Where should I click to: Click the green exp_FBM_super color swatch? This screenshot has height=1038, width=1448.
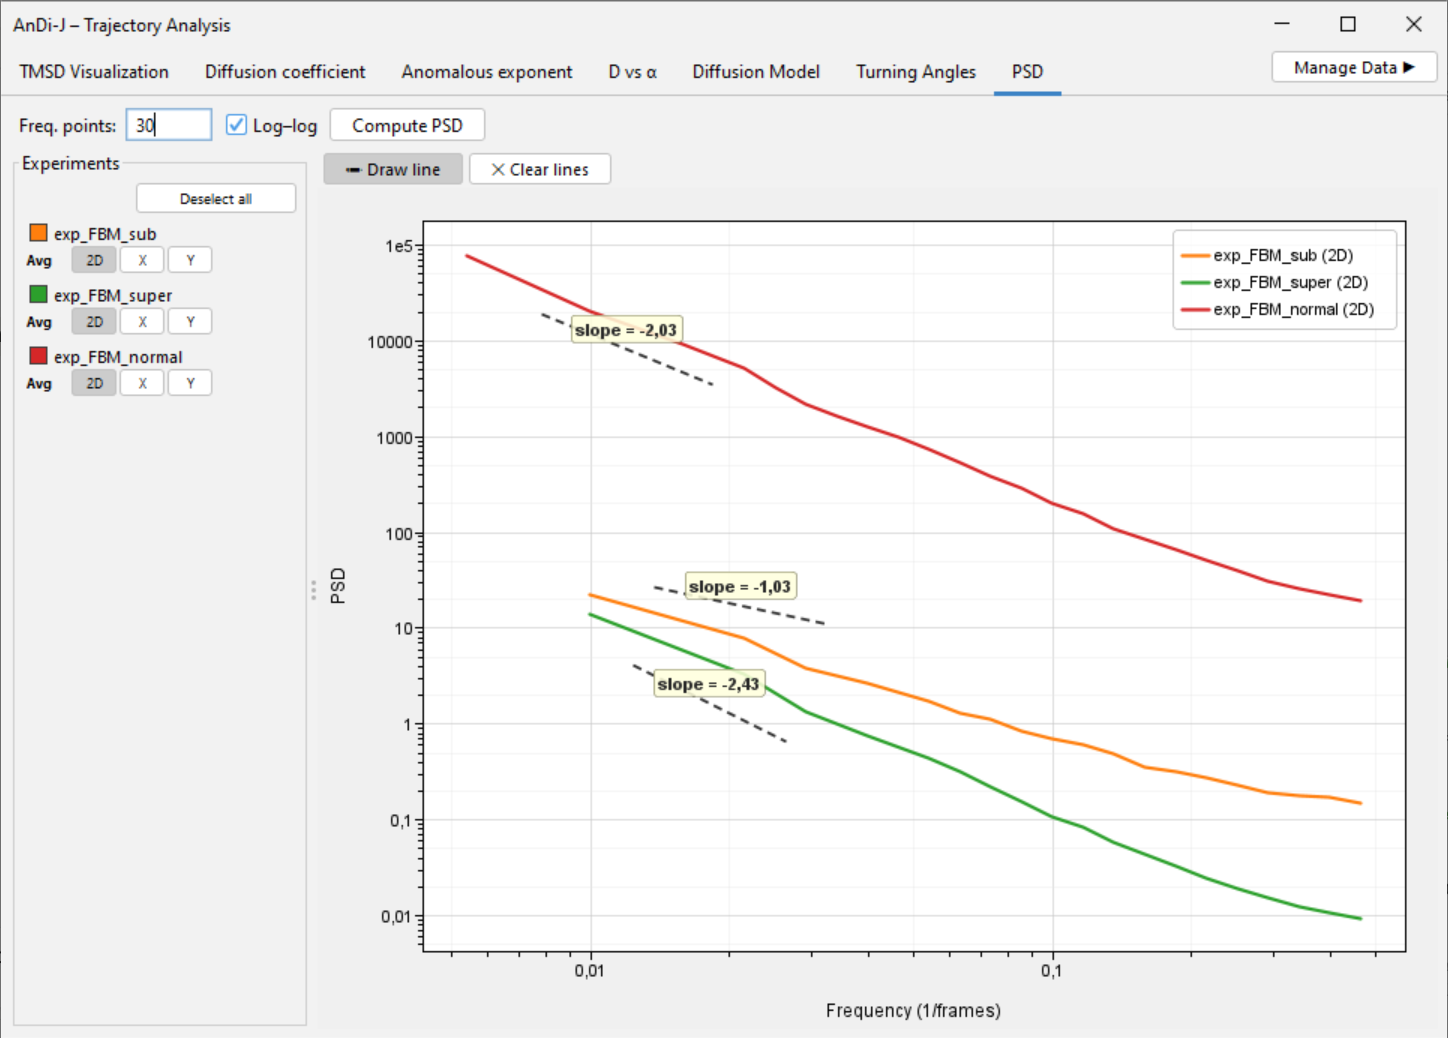[x=38, y=294]
